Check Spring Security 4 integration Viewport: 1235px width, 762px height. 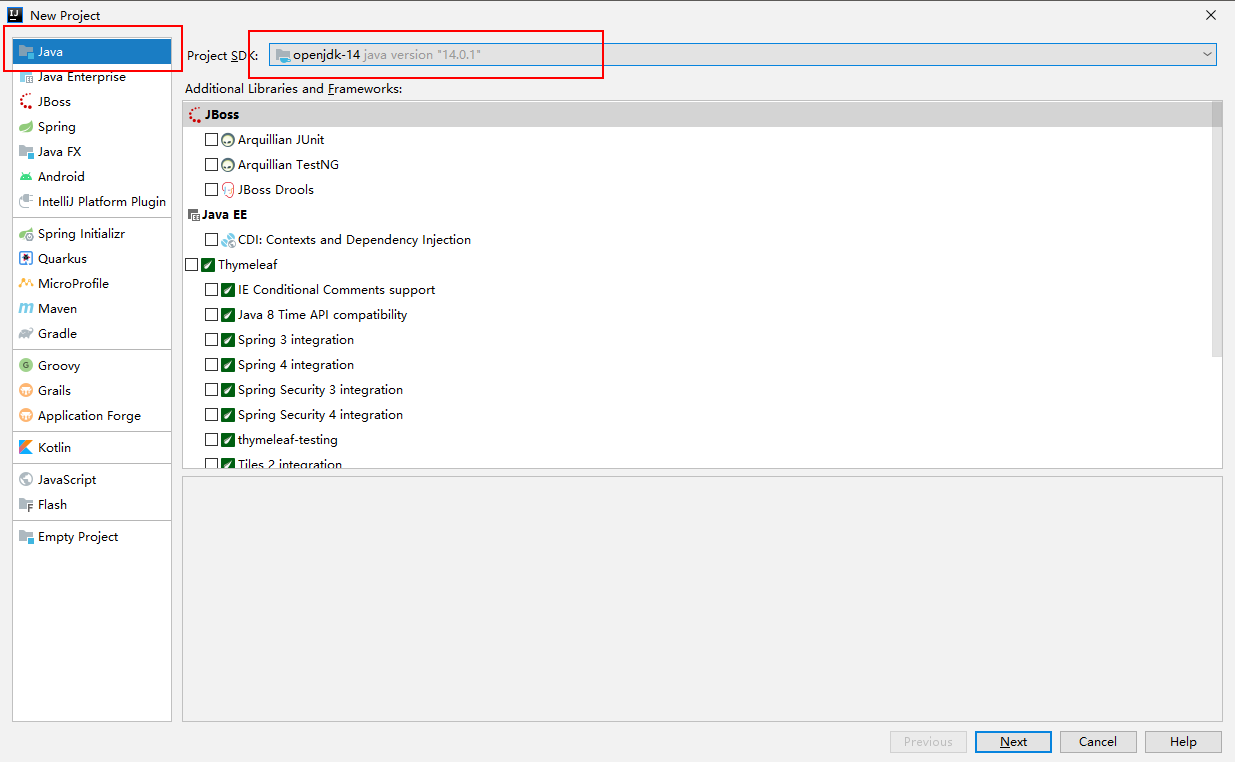[x=211, y=415]
